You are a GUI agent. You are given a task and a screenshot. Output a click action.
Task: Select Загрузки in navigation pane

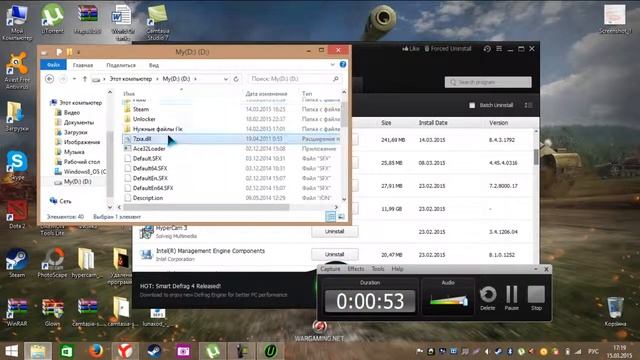(76, 132)
